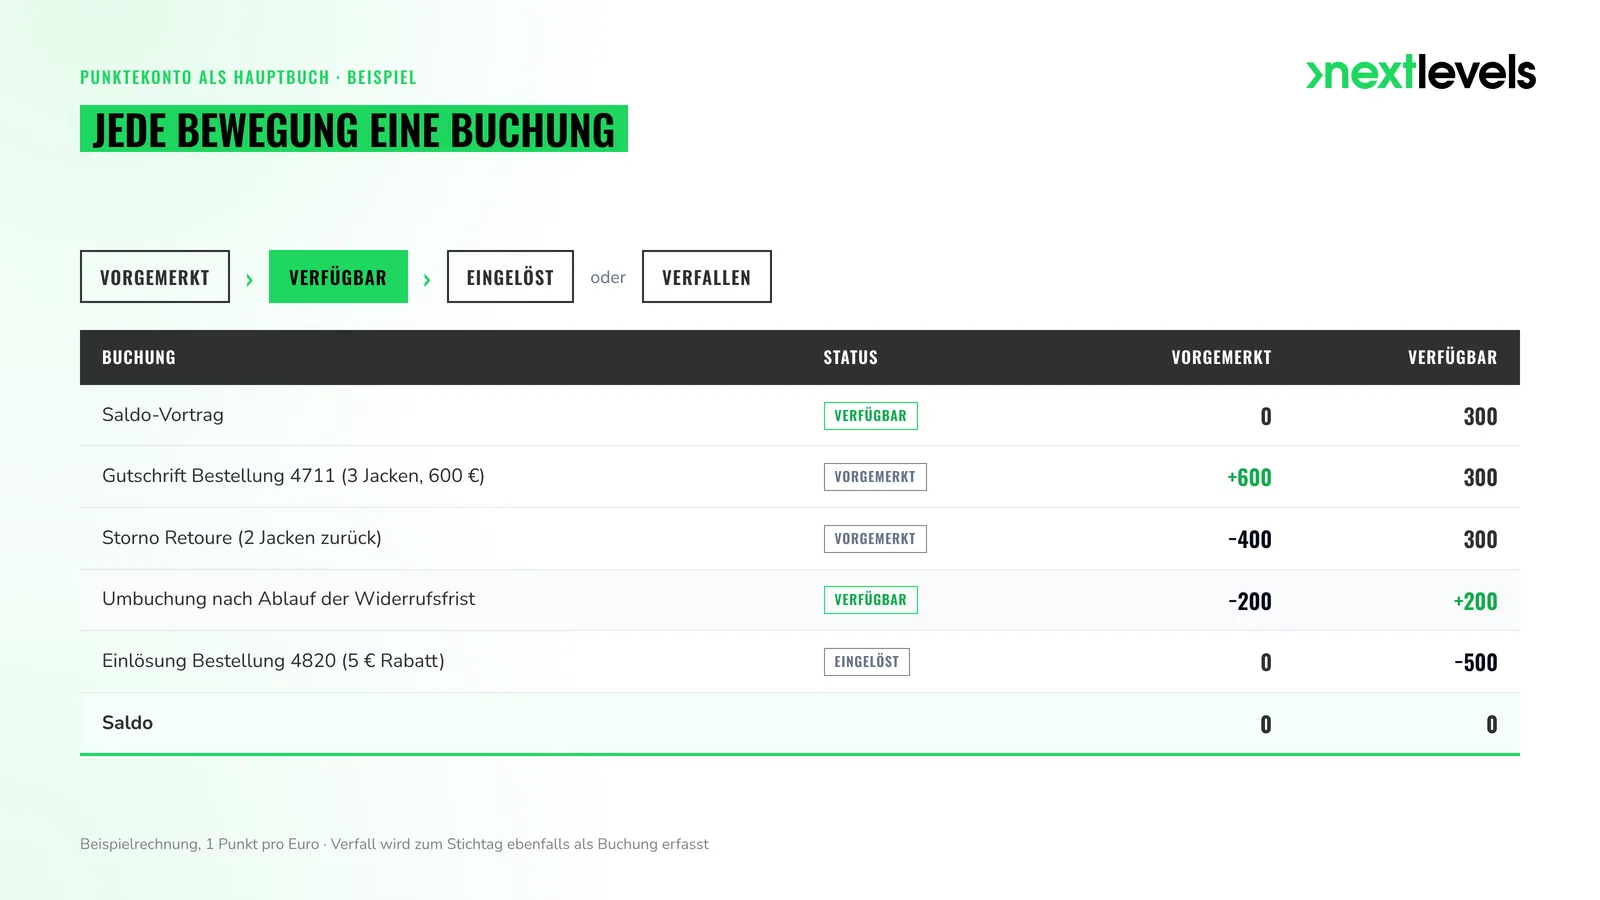Click the green chevron before EINGELÖST
1600x900 pixels.
427,280
